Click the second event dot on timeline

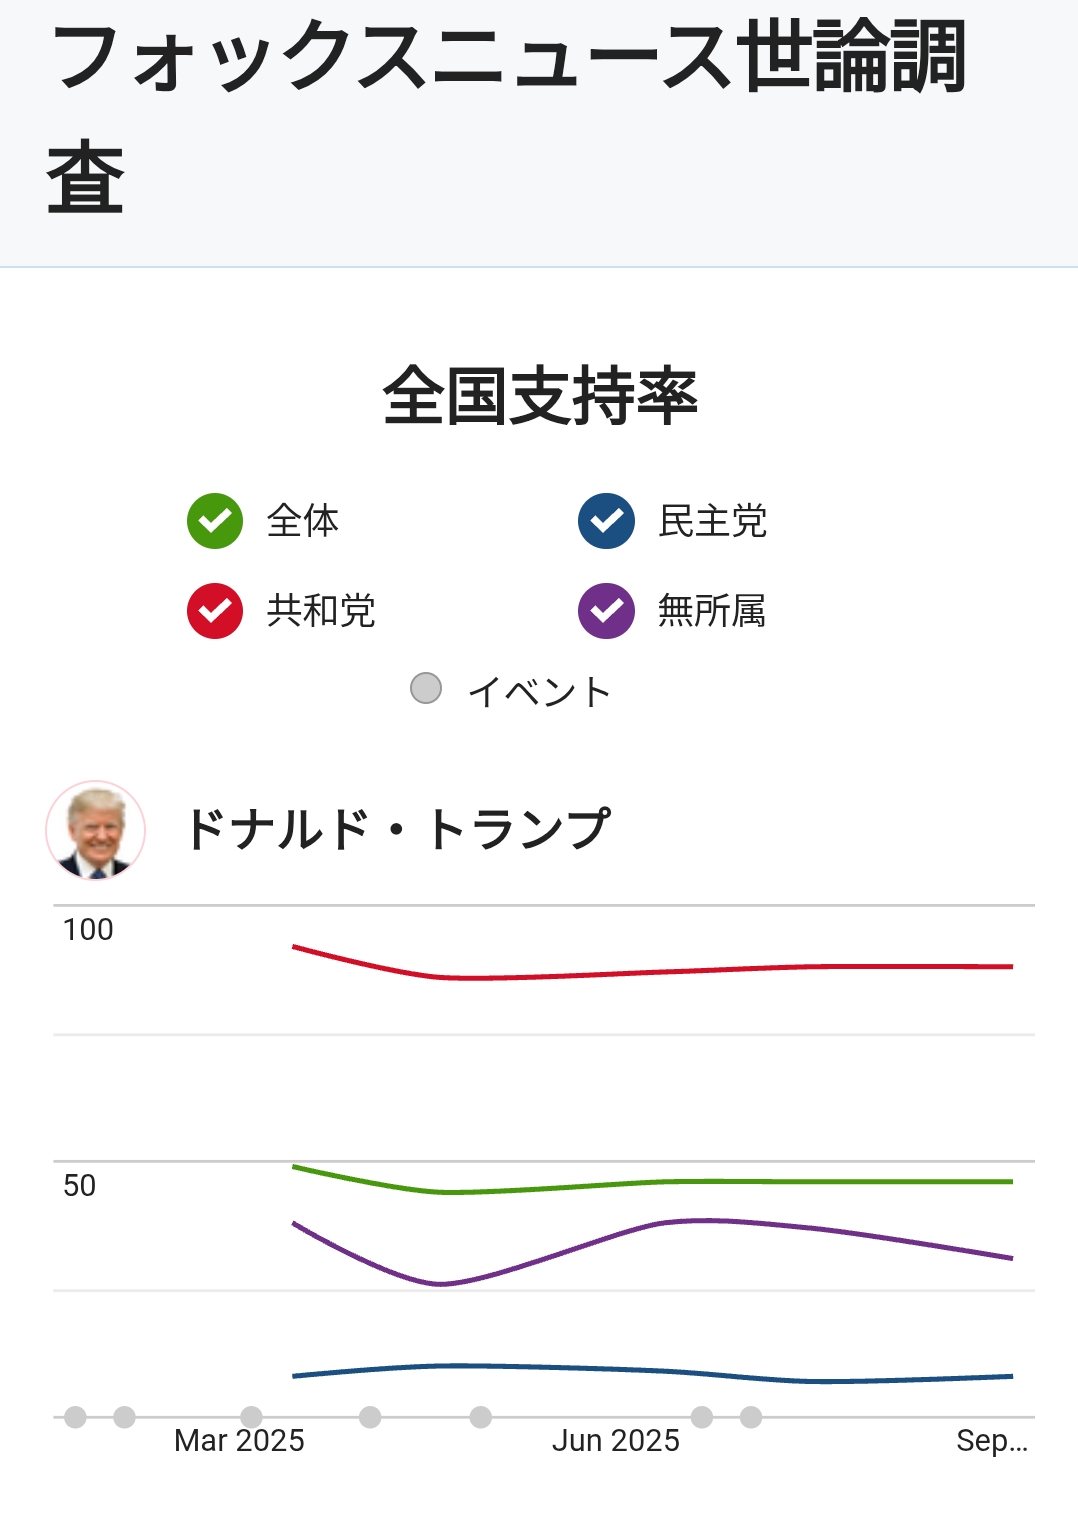(x=124, y=1417)
